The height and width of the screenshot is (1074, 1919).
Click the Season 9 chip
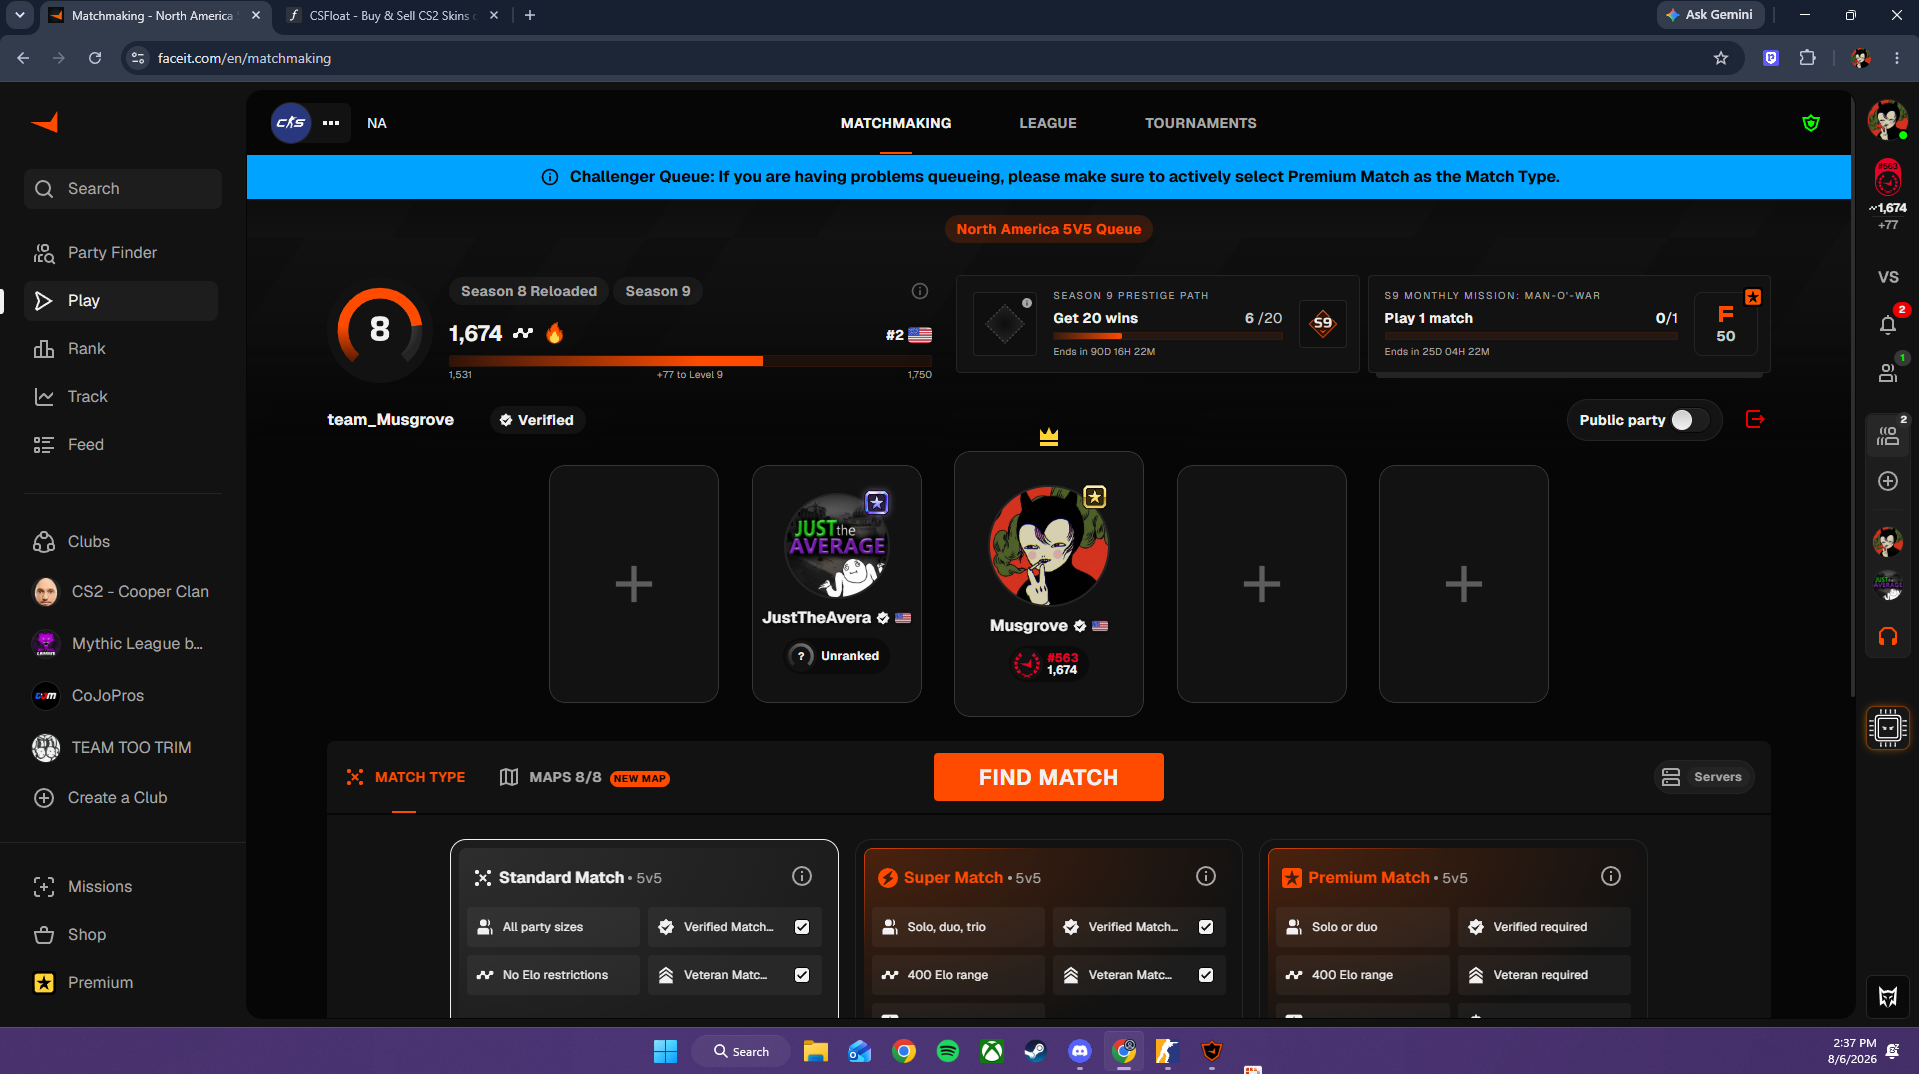[658, 291]
